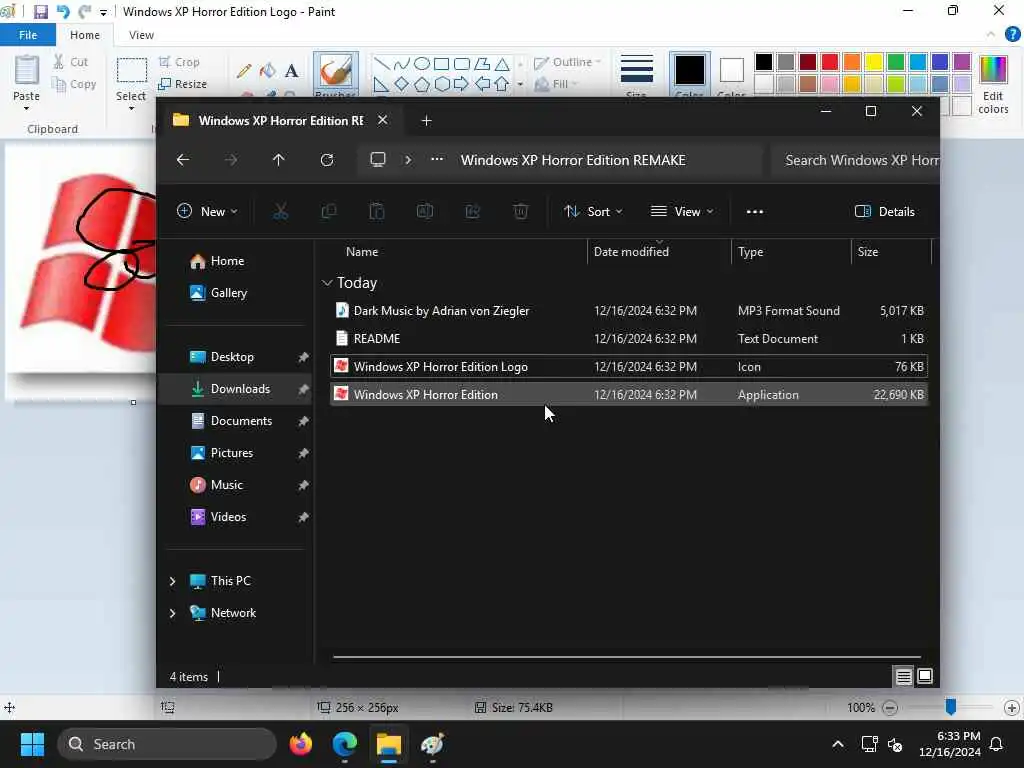Switch to large thumbnails view toggle in status bar
Screen dimensions: 1024x768
click(x=925, y=677)
